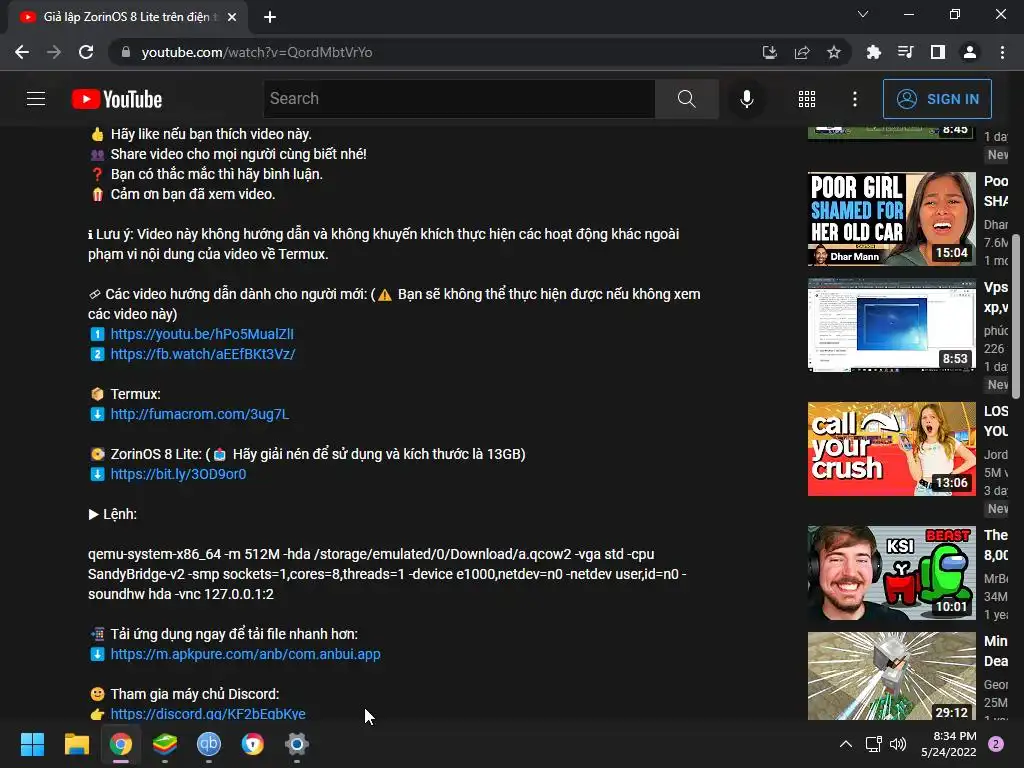Open the Call Your Crush video thumbnail
Viewport: 1024px width, 768px height.
891,449
